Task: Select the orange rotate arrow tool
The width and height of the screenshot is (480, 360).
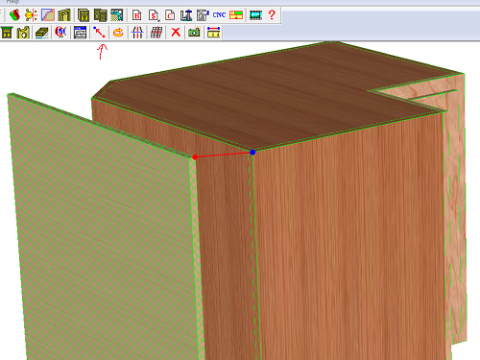Action: tap(118, 32)
